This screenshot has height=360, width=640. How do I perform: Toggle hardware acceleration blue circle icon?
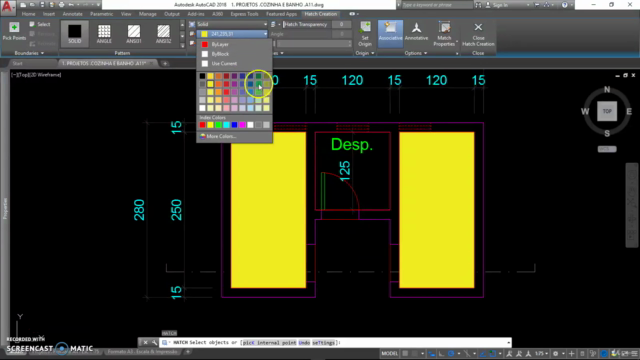[604, 353]
